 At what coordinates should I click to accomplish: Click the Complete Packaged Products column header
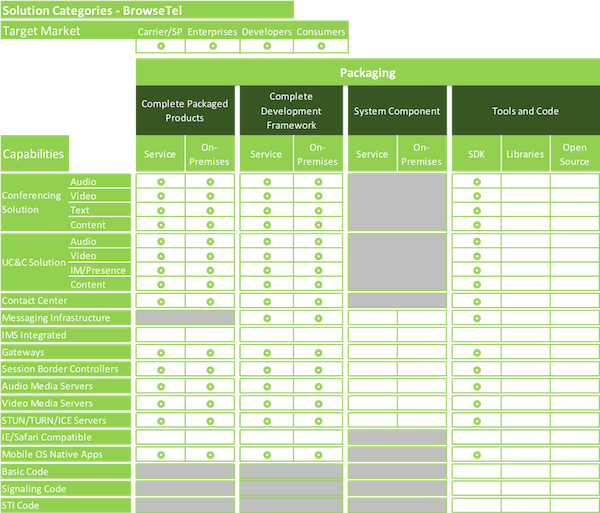[185, 111]
